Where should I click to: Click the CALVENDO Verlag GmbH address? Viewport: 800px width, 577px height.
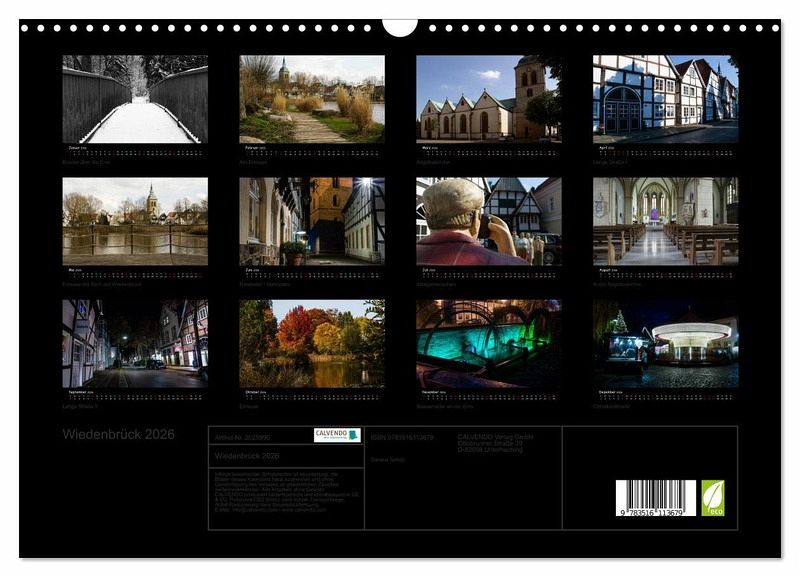(x=495, y=443)
